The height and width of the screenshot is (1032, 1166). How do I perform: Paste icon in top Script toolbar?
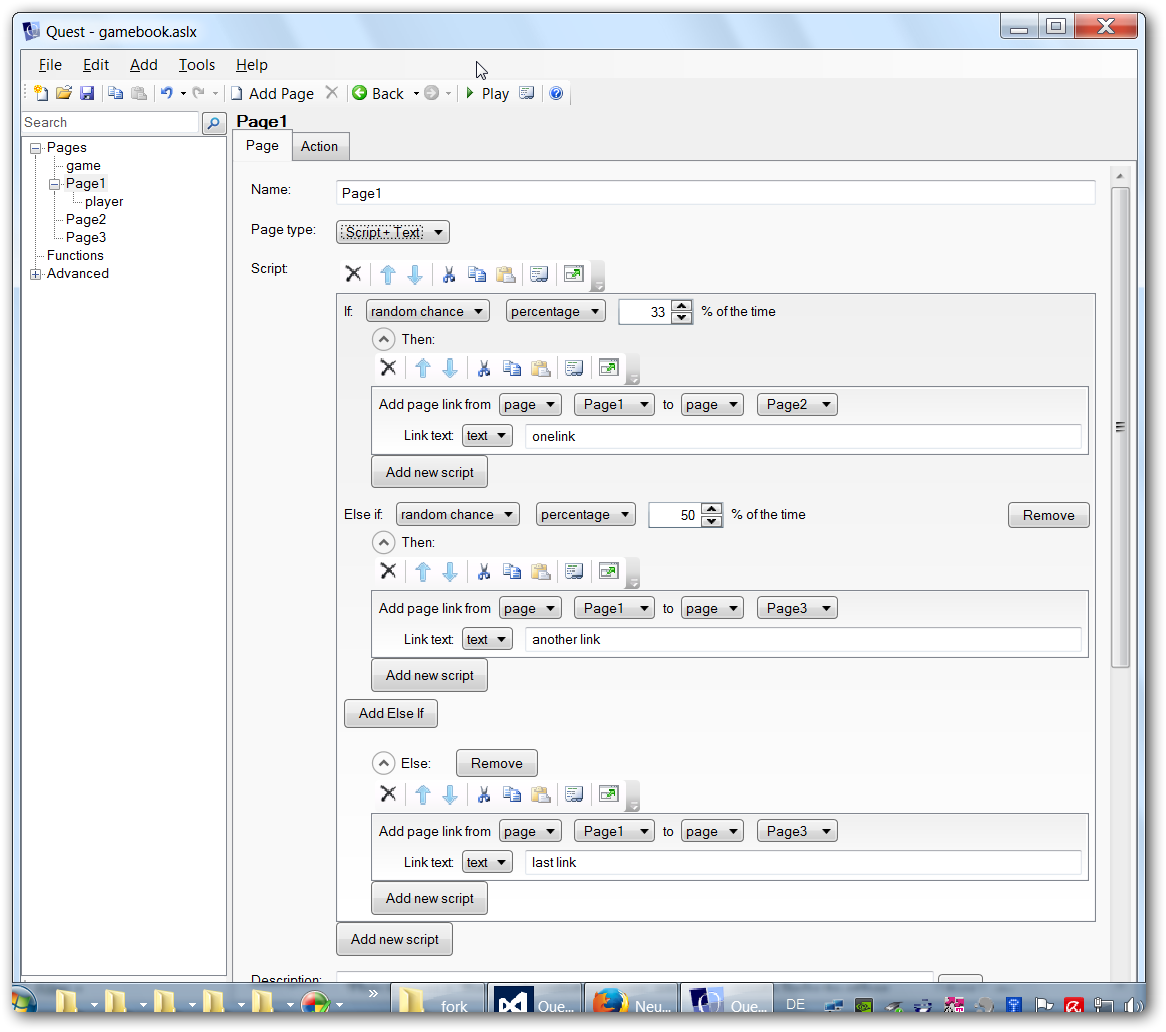point(506,274)
